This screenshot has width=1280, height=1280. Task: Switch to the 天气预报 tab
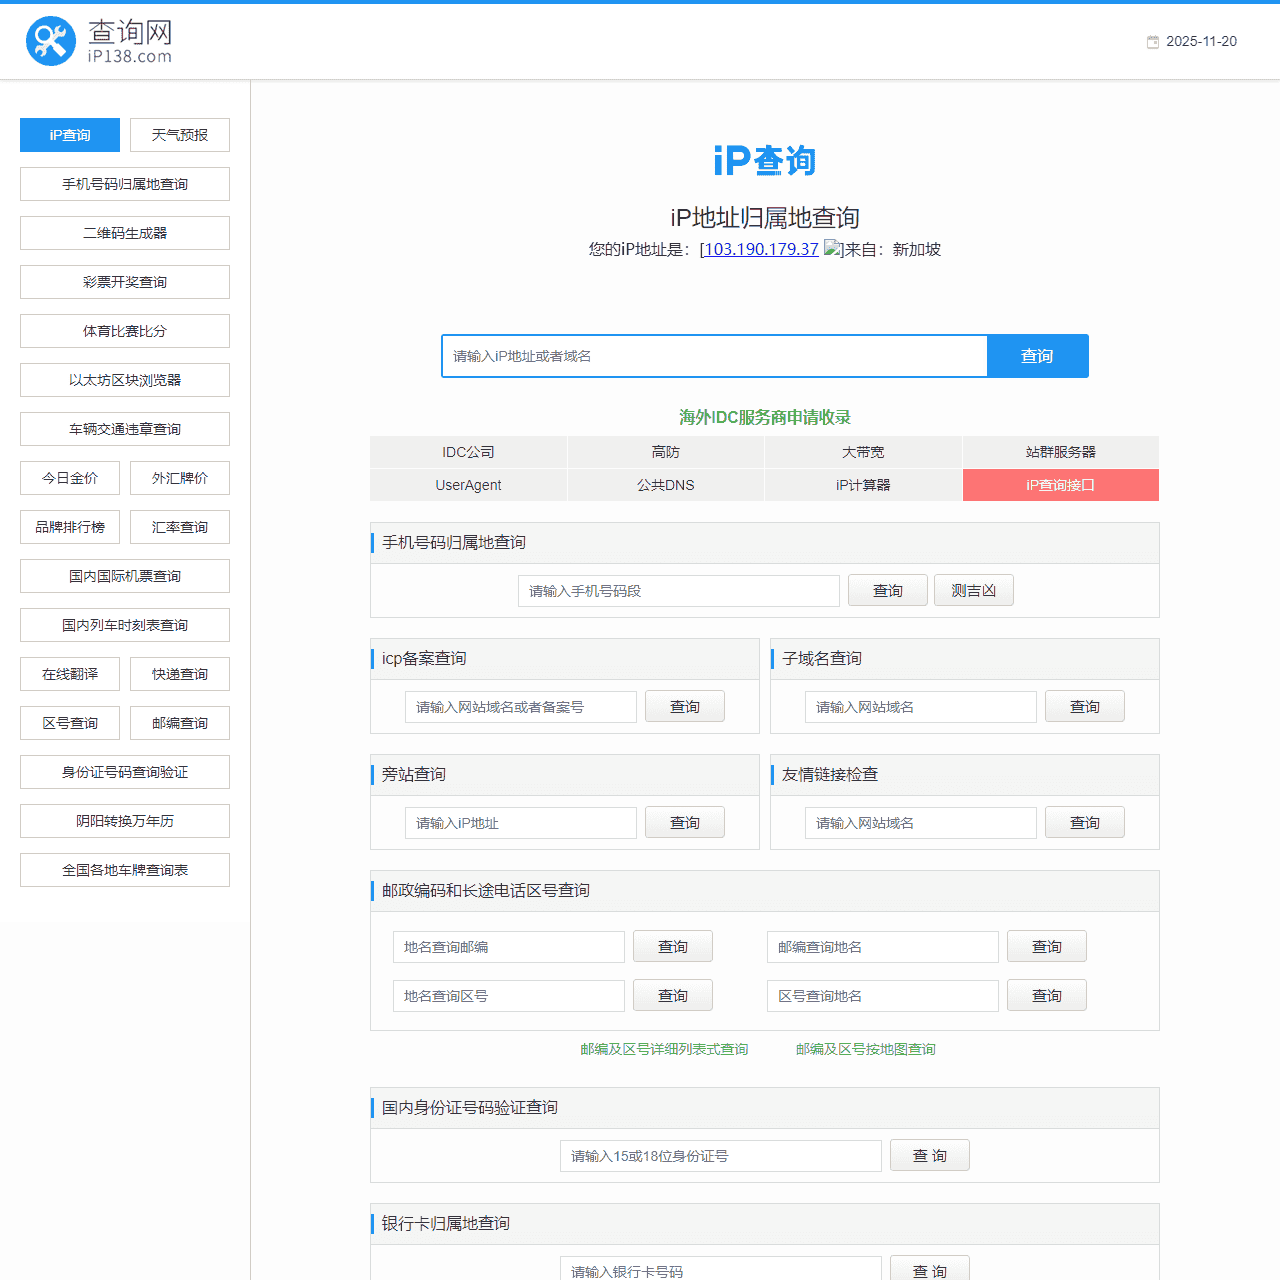click(x=180, y=135)
